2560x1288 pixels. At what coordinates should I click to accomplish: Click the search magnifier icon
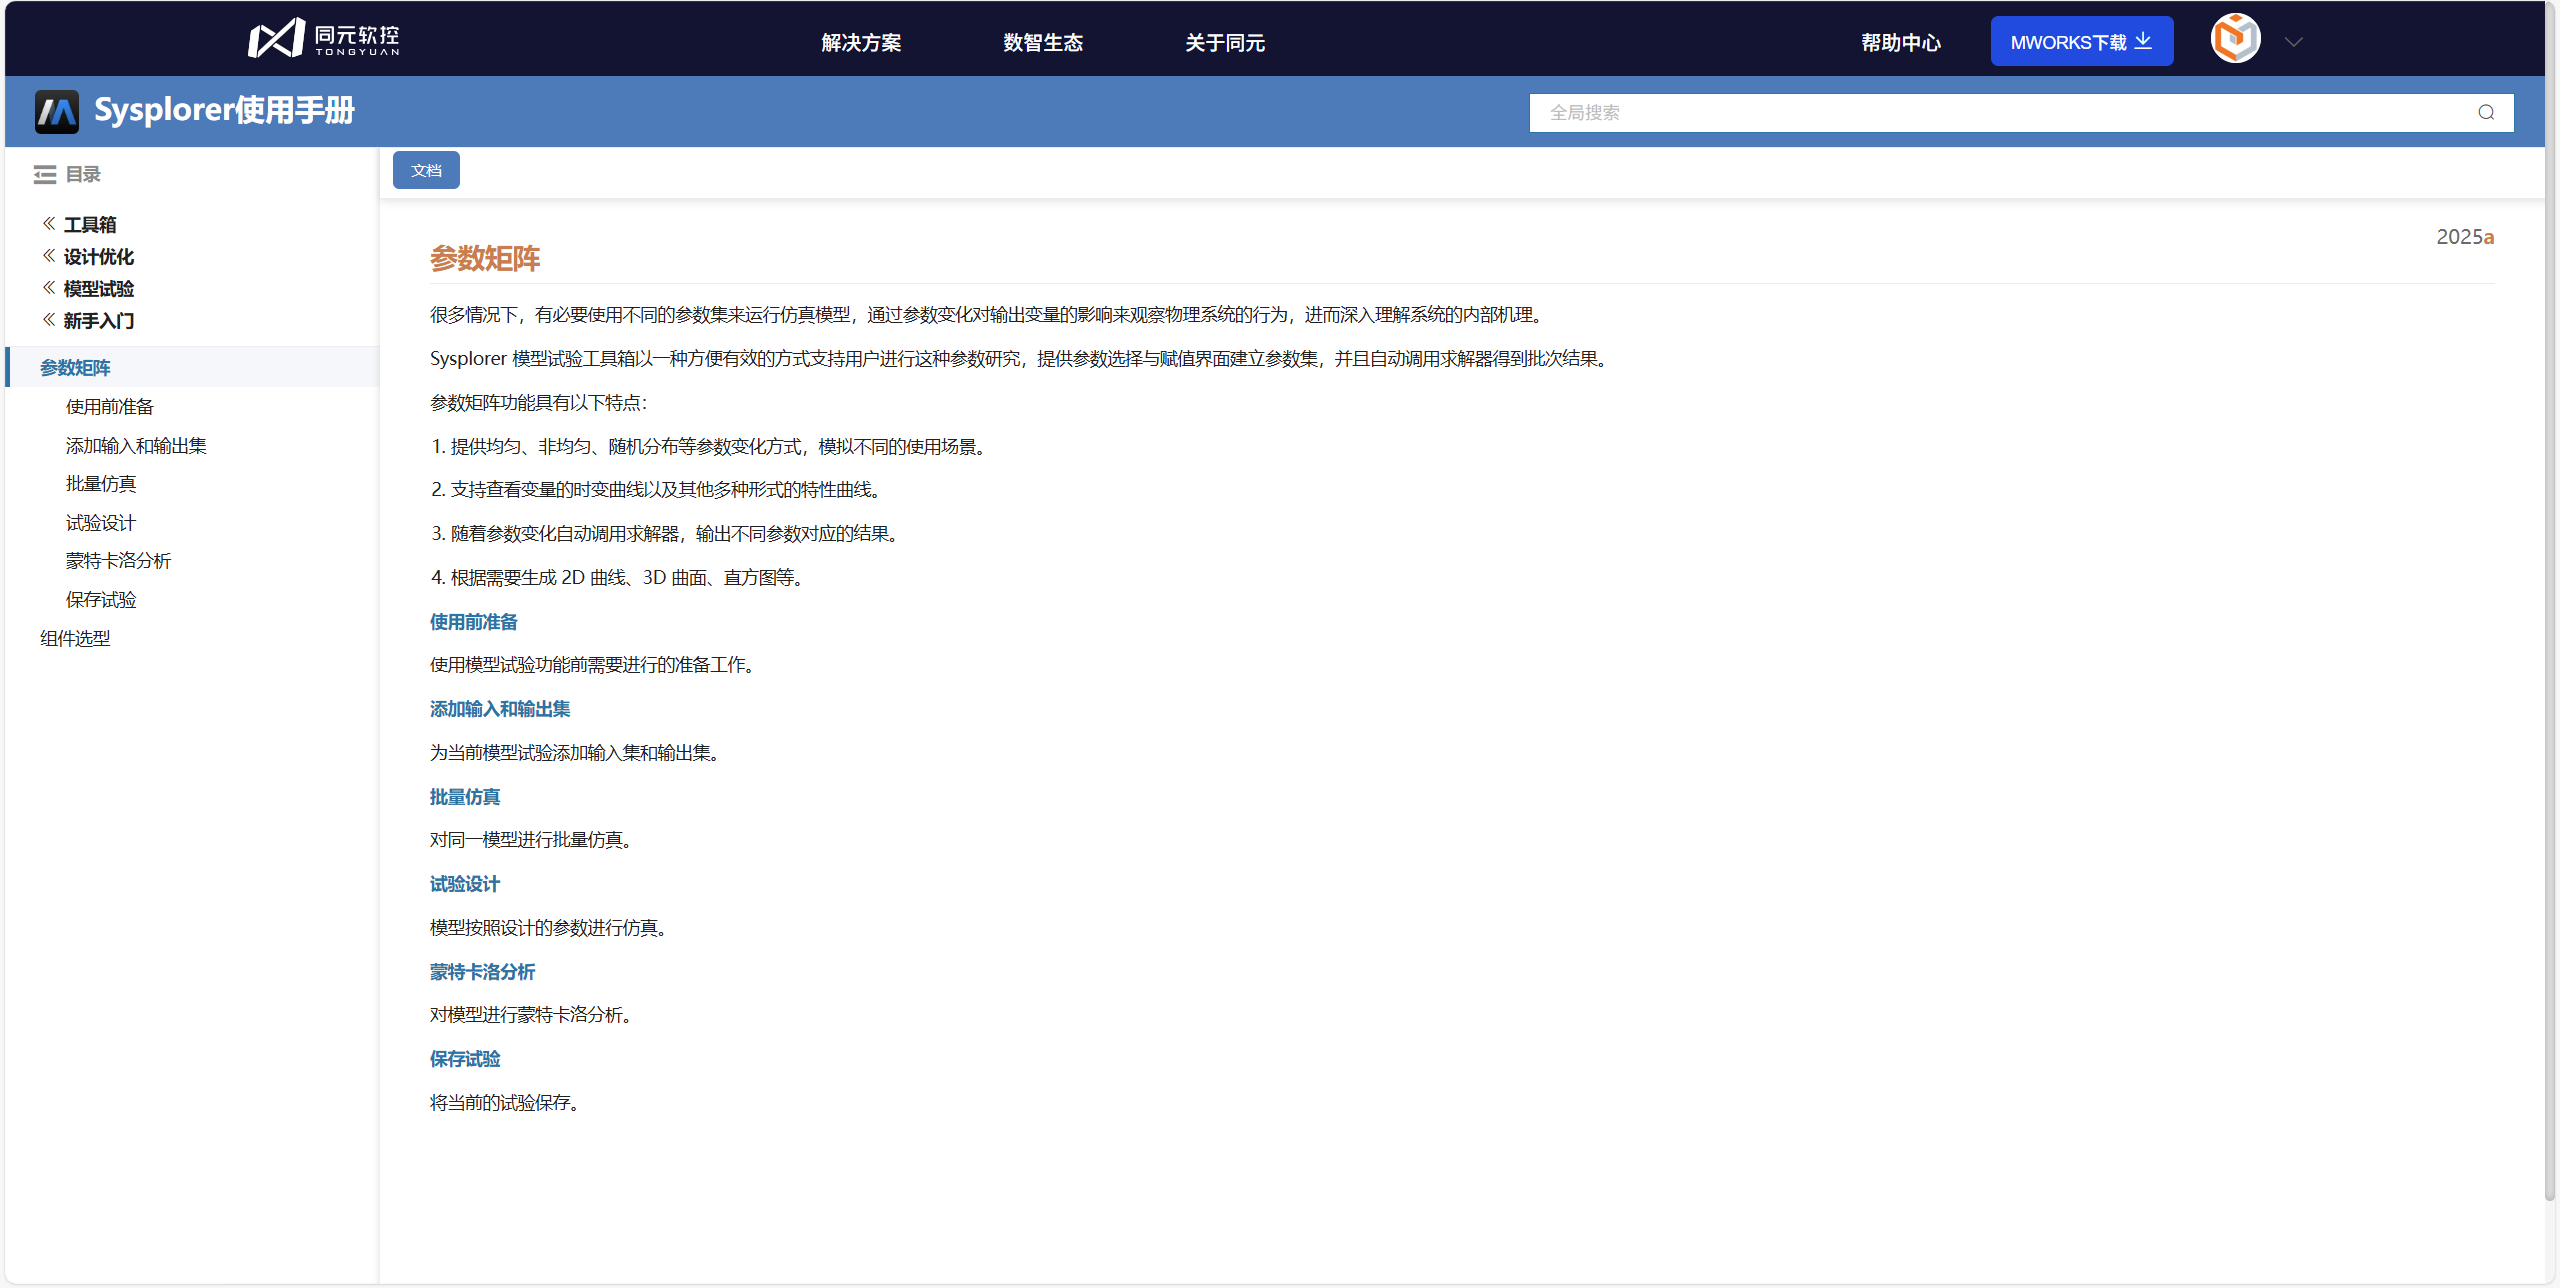tap(2486, 112)
